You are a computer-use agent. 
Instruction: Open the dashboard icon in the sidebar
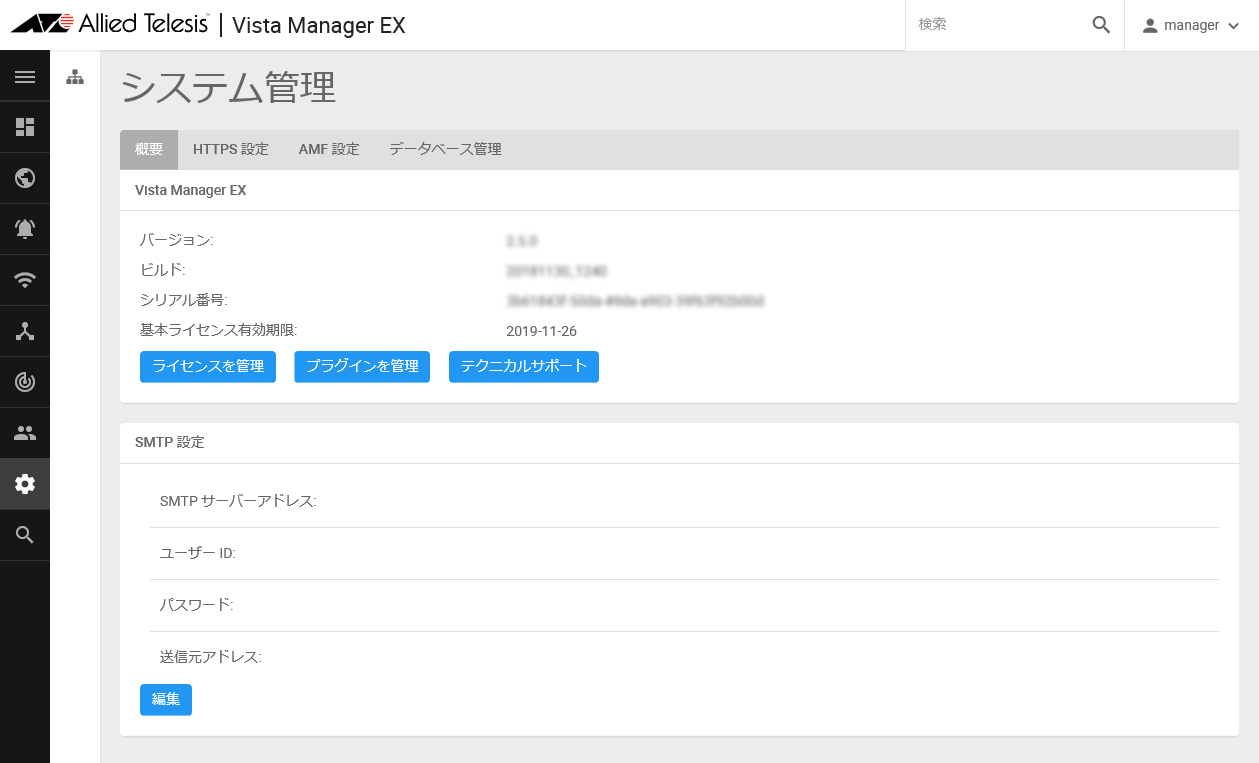pos(25,127)
